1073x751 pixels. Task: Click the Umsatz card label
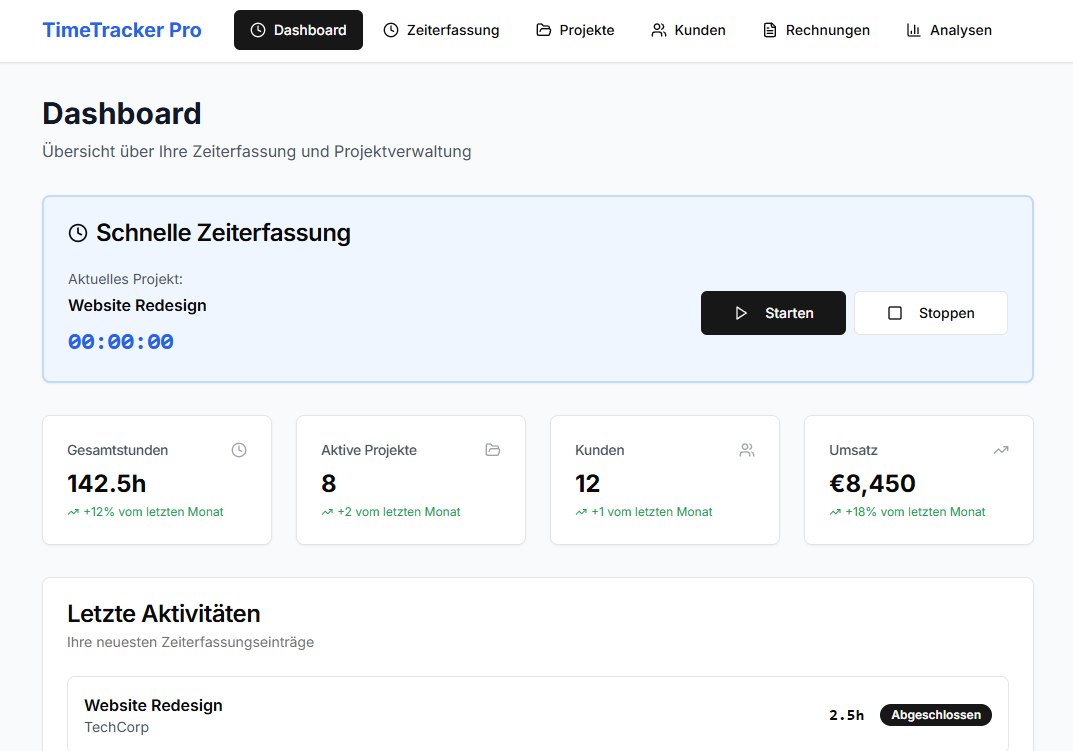pyautogui.click(x=853, y=450)
